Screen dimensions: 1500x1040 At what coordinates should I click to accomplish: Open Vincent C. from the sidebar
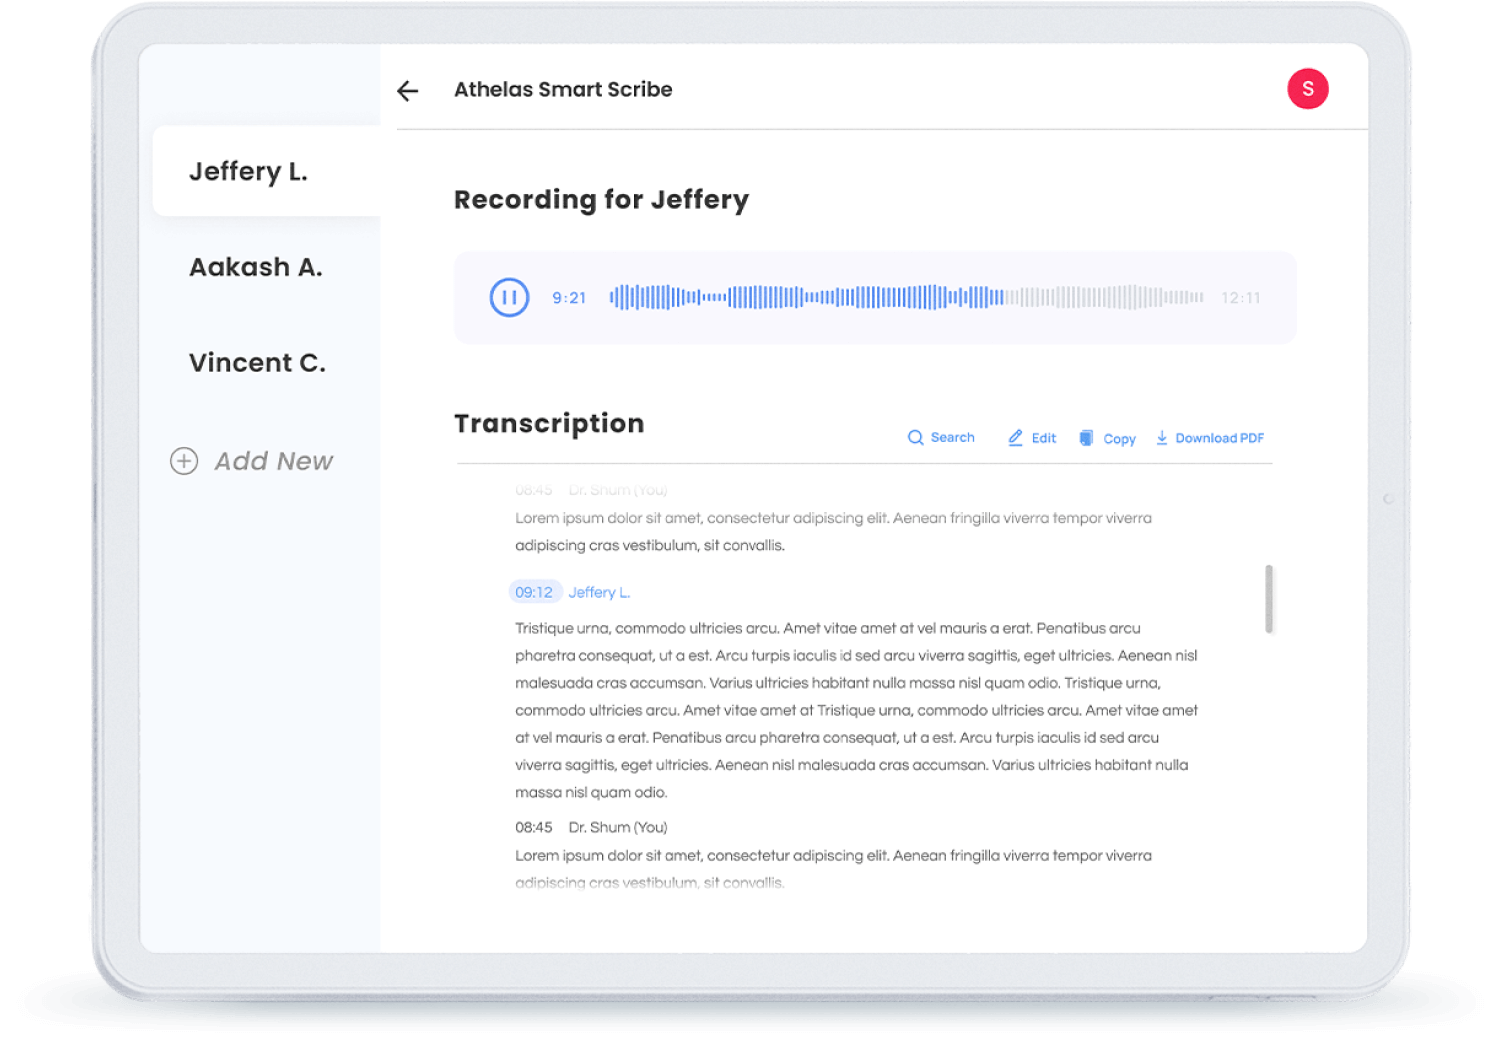coord(257,362)
